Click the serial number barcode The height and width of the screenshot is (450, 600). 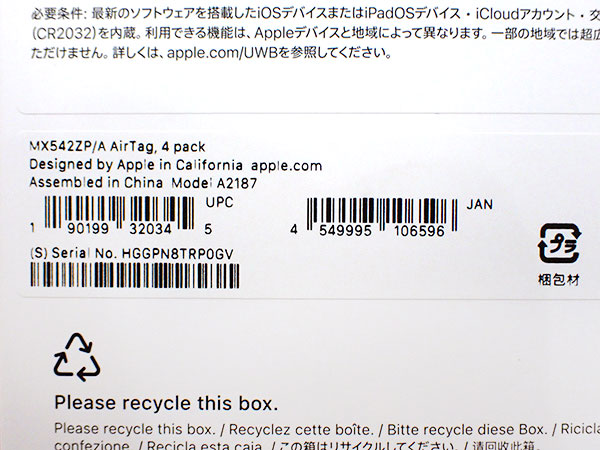(135, 276)
